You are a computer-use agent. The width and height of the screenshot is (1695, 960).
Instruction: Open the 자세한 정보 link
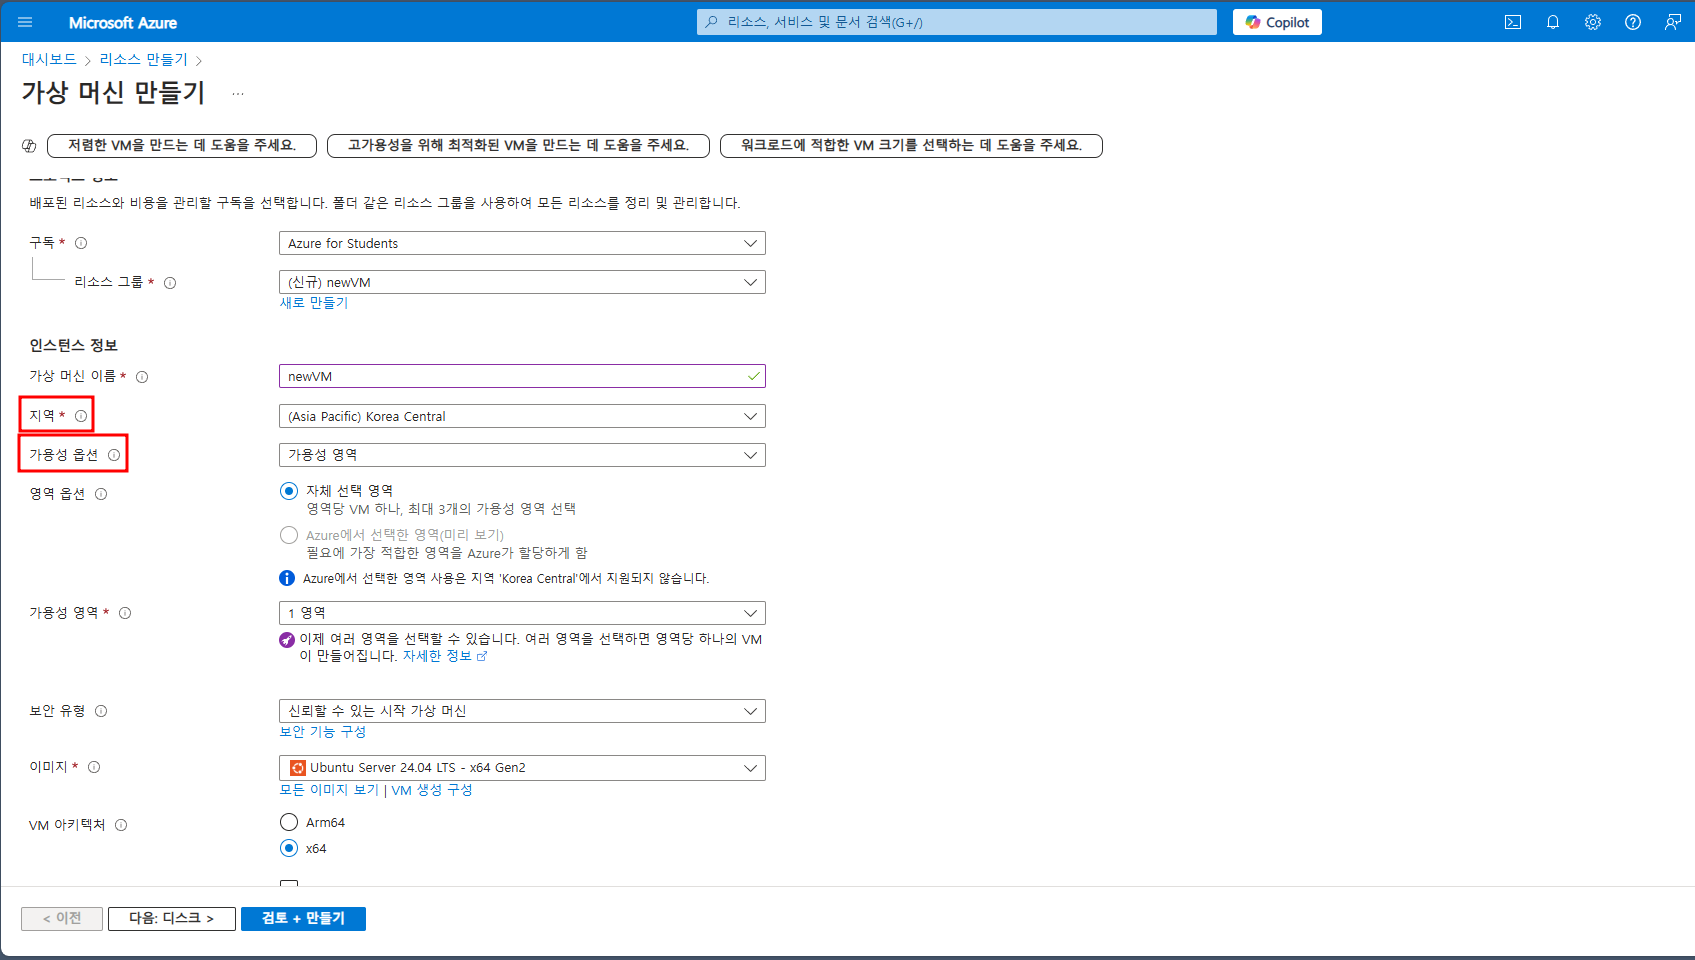[x=444, y=656]
